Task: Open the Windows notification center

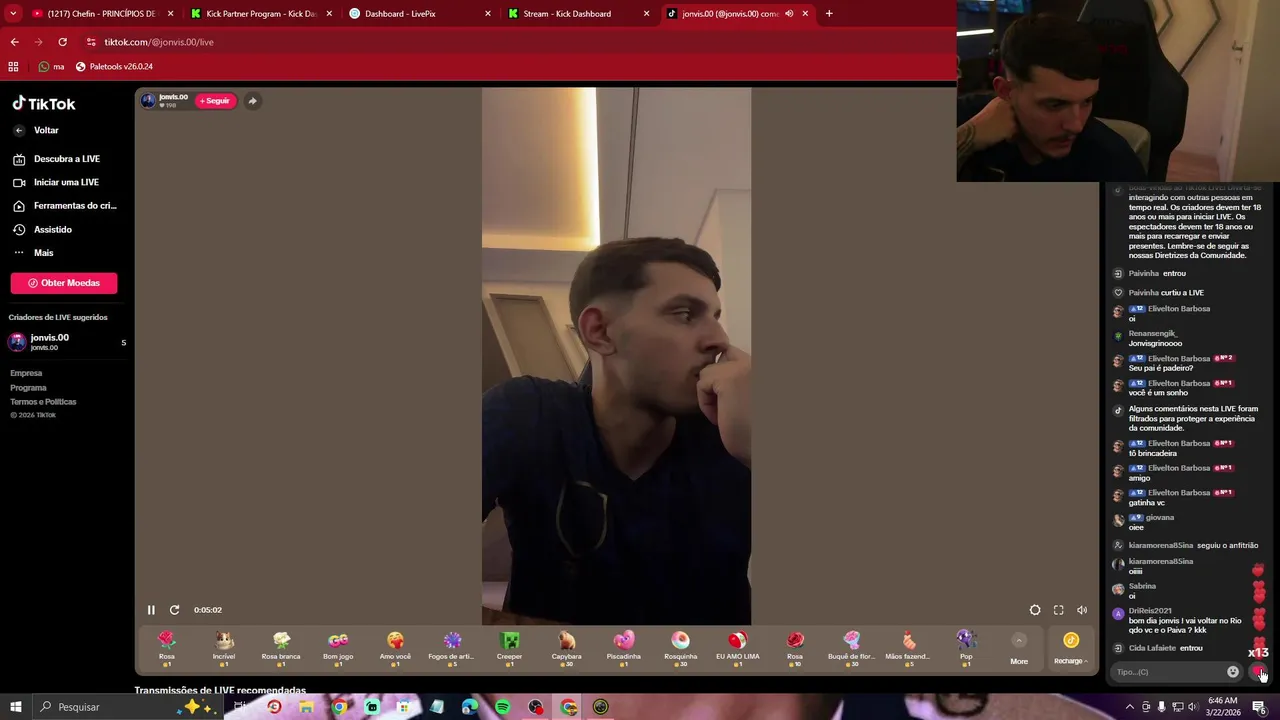Action: point(1258,707)
